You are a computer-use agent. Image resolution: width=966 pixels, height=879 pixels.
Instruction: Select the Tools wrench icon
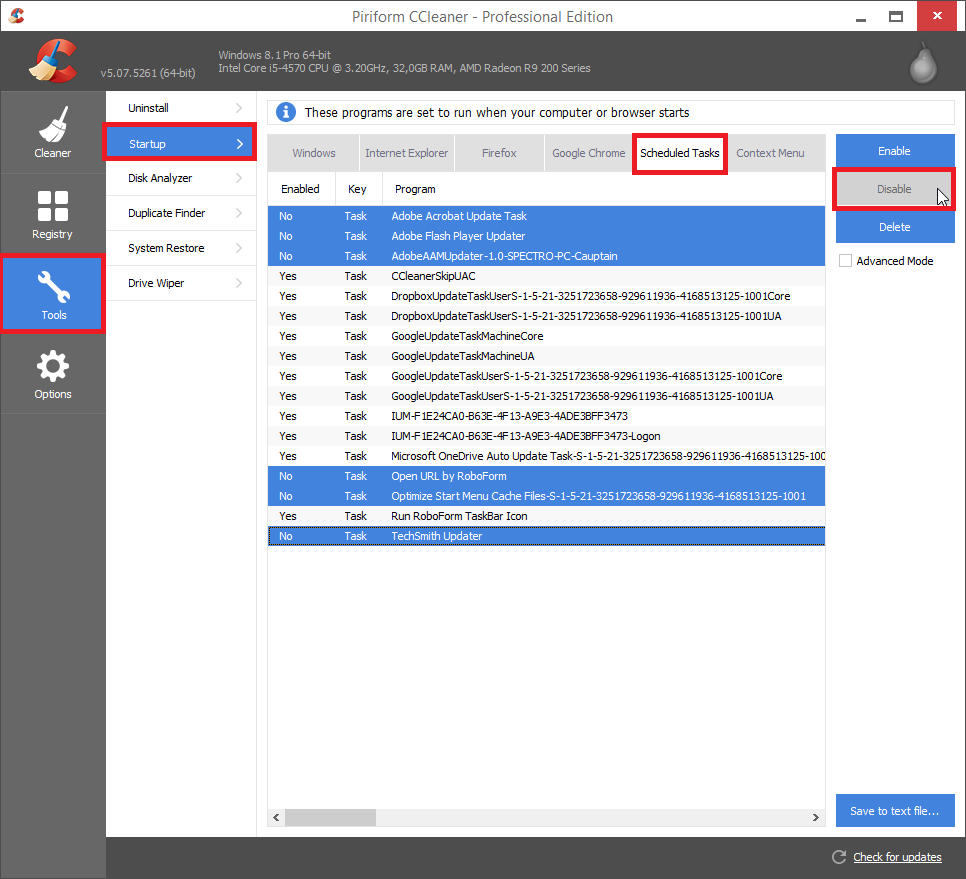(x=54, y=287)
